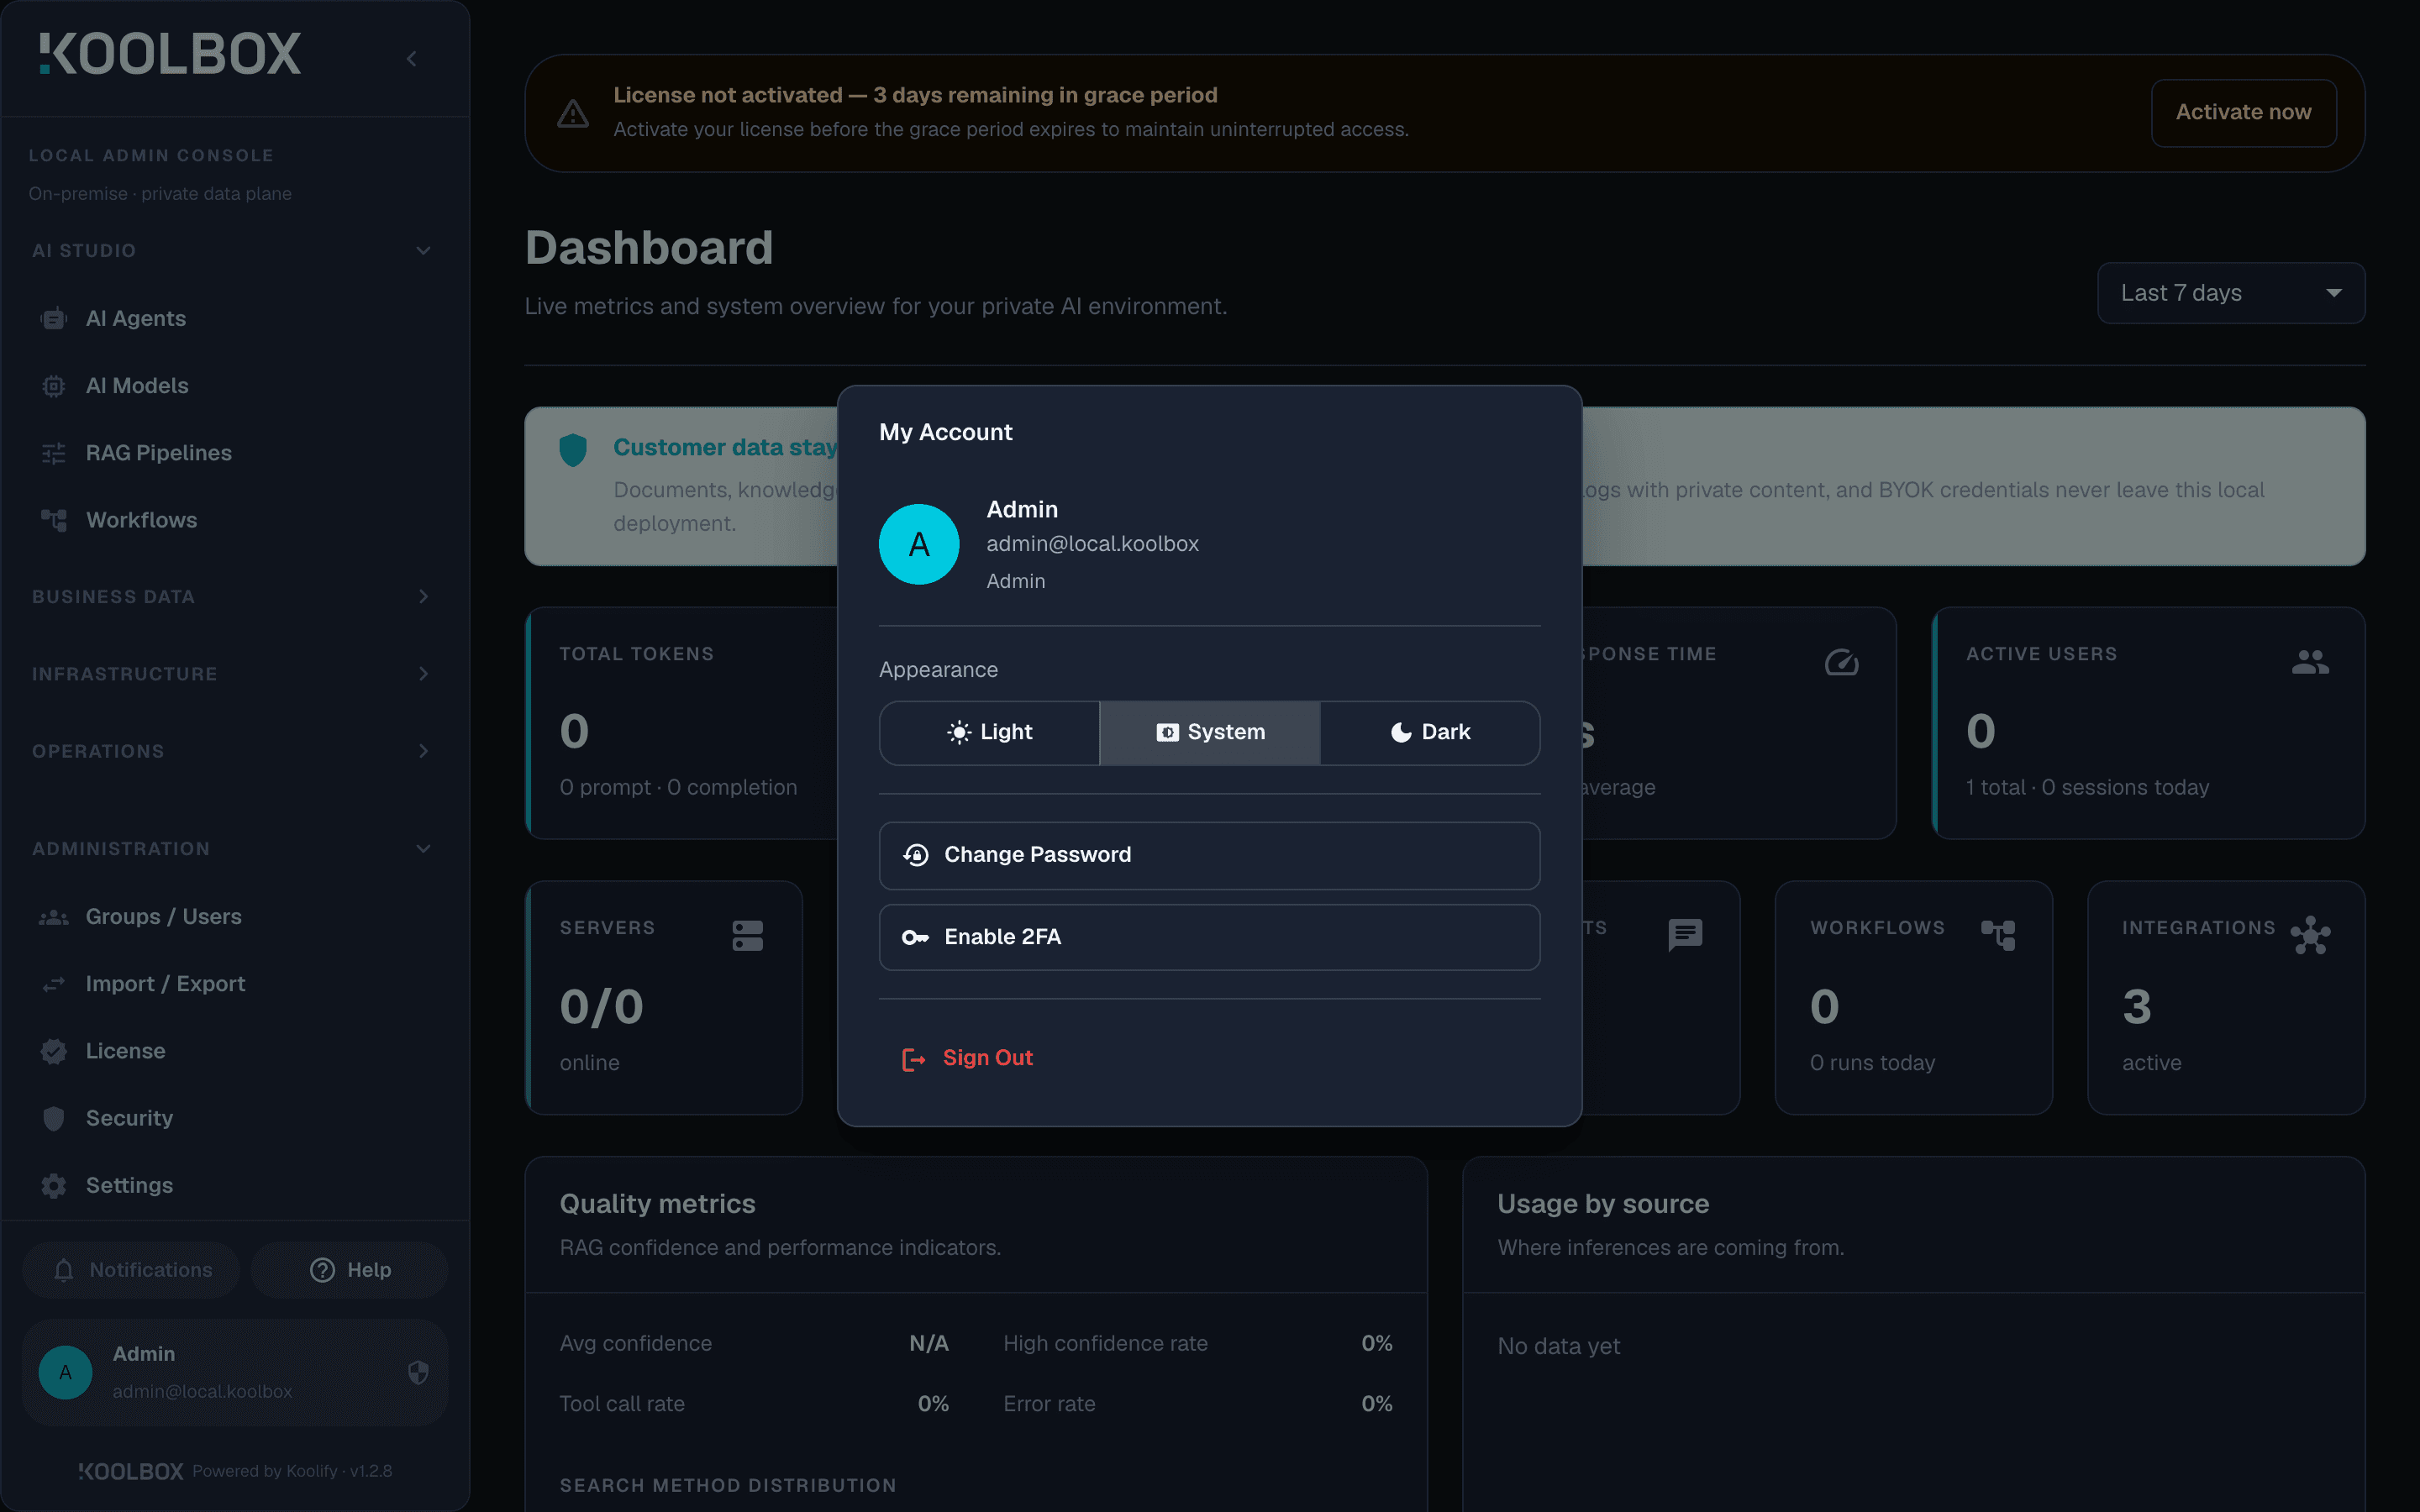
Task: Click the License verified badge icon
Action: 54,1051
